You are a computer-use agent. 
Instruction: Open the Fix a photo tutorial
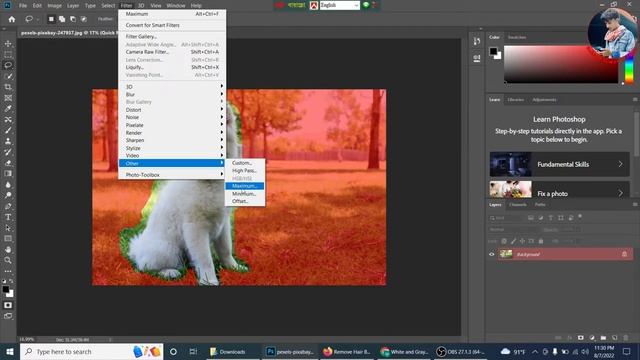point(560,190)
